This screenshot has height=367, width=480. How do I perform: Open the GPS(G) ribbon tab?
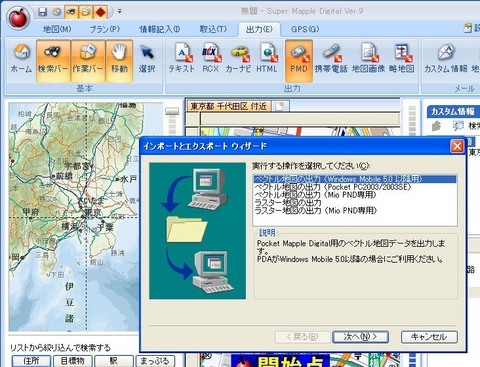click(x=305, y=29)
